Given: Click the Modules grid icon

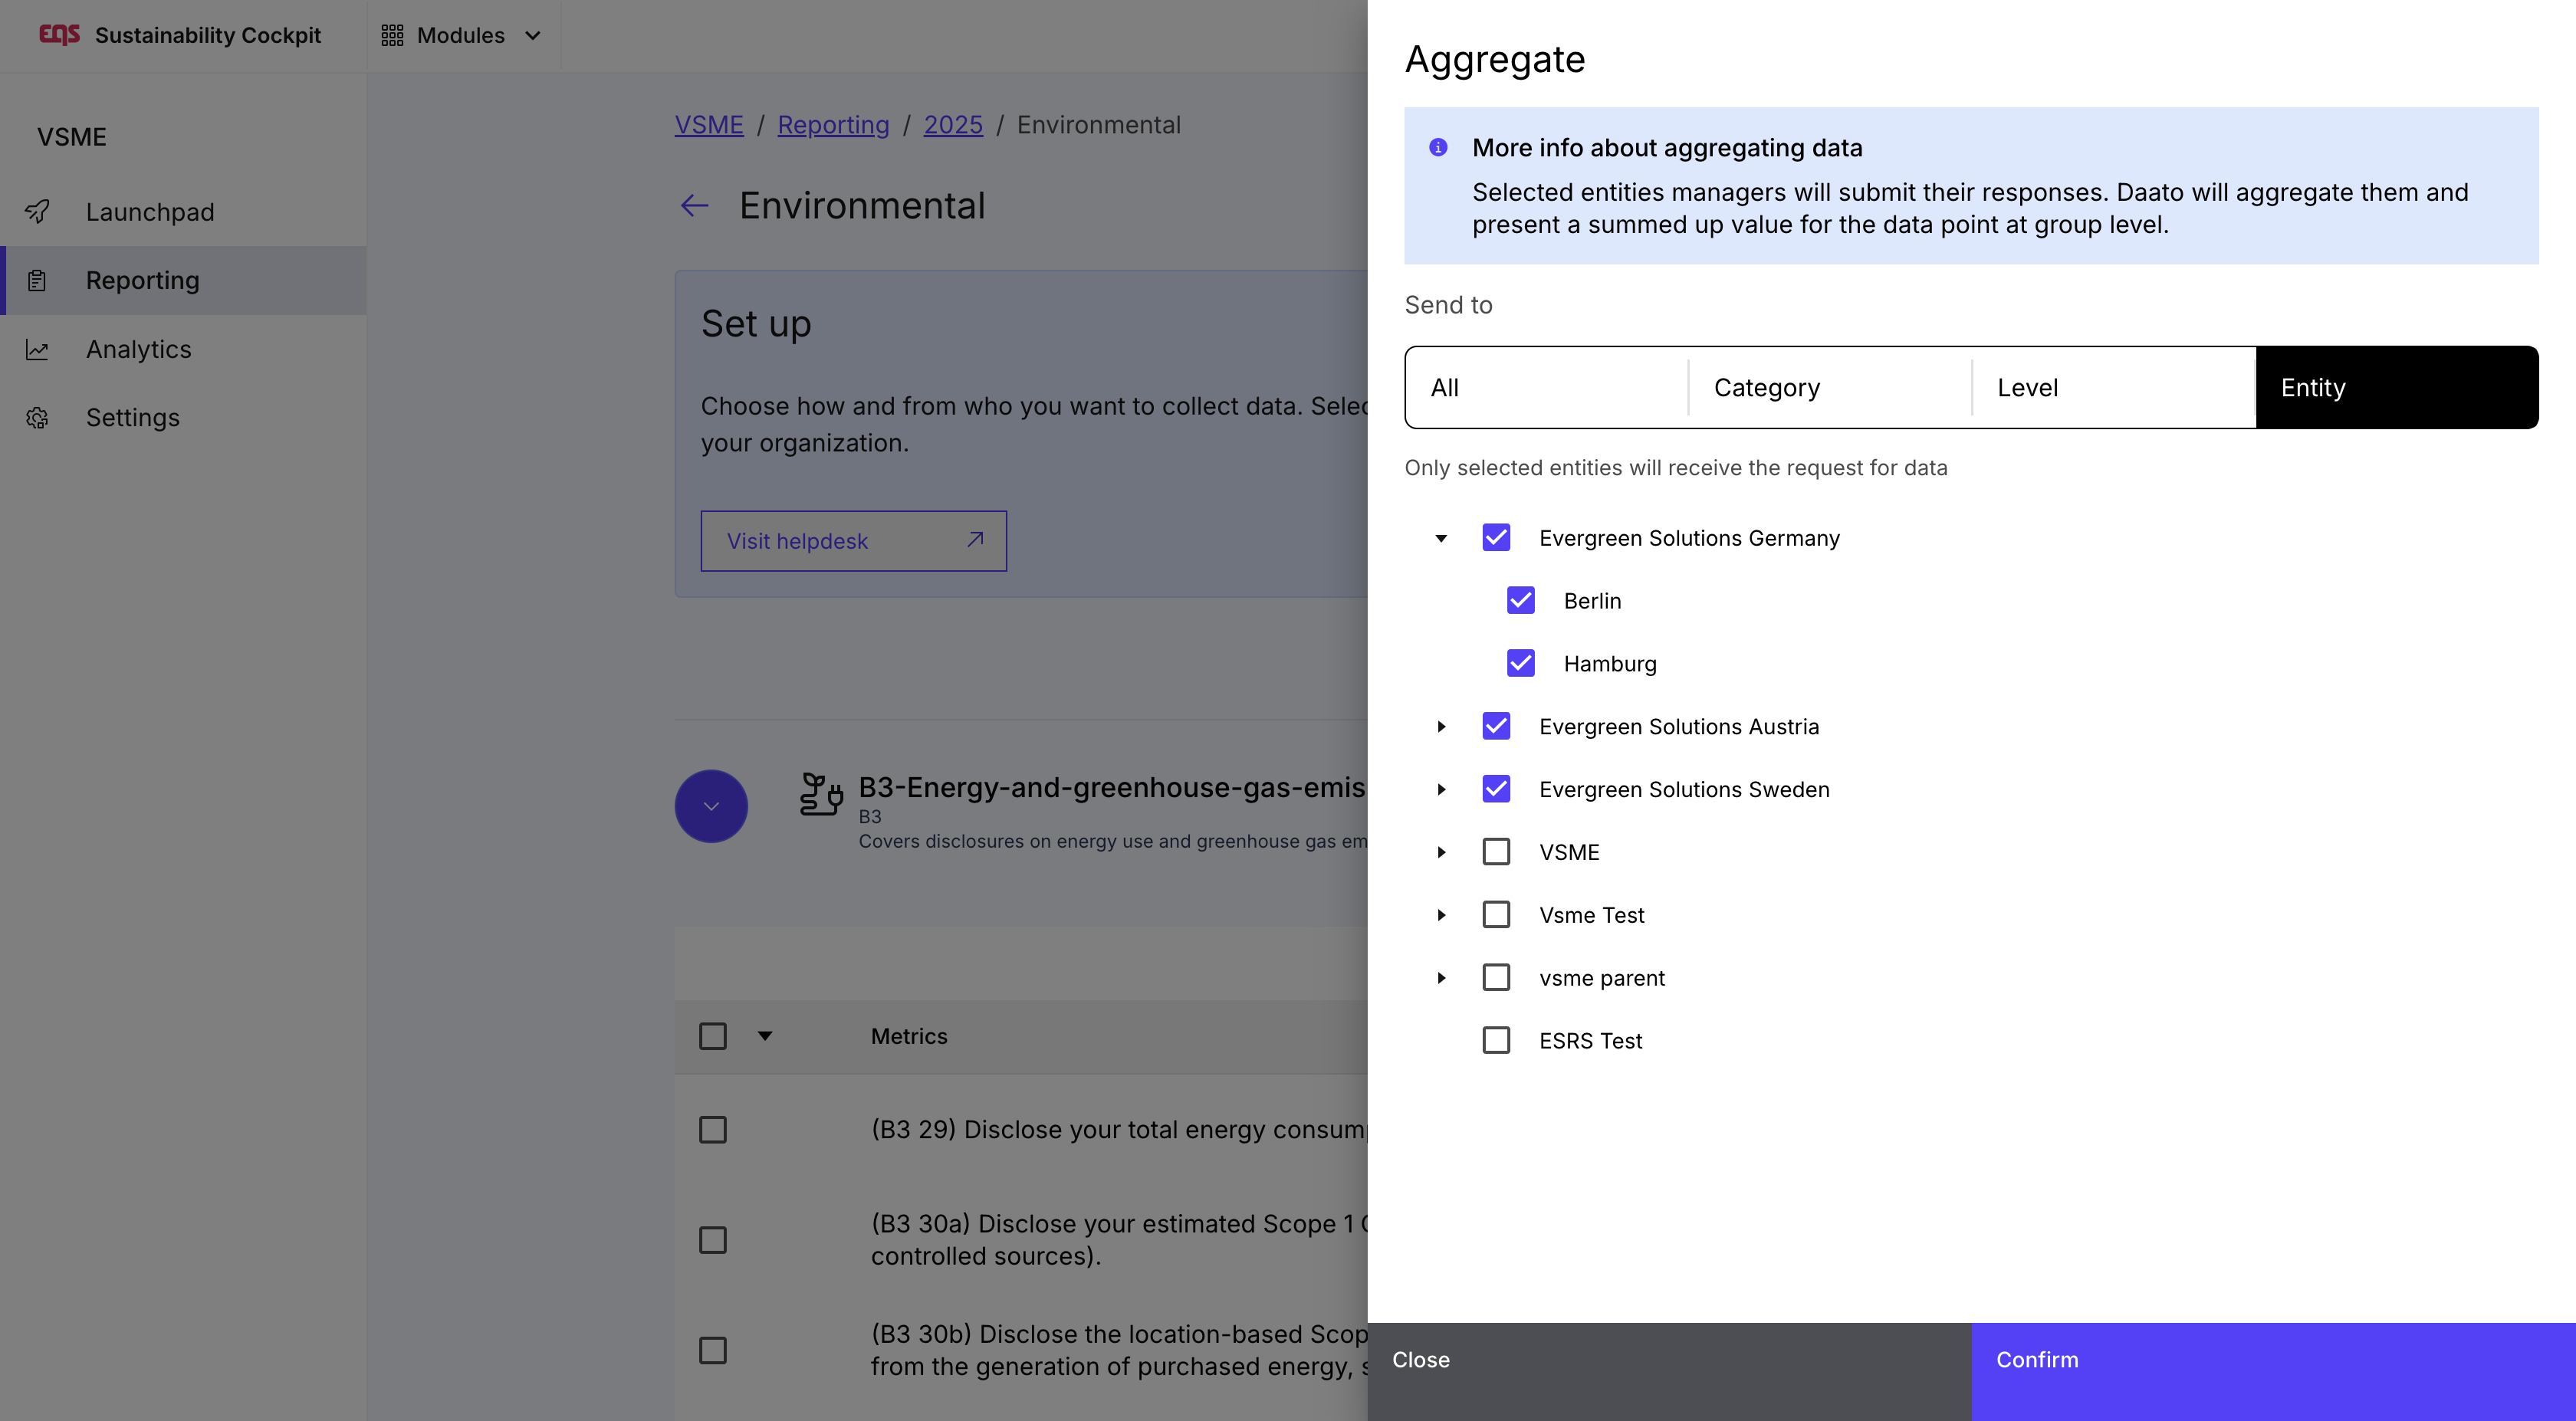Looking at the screenshot, I should [x=392, y=36].
